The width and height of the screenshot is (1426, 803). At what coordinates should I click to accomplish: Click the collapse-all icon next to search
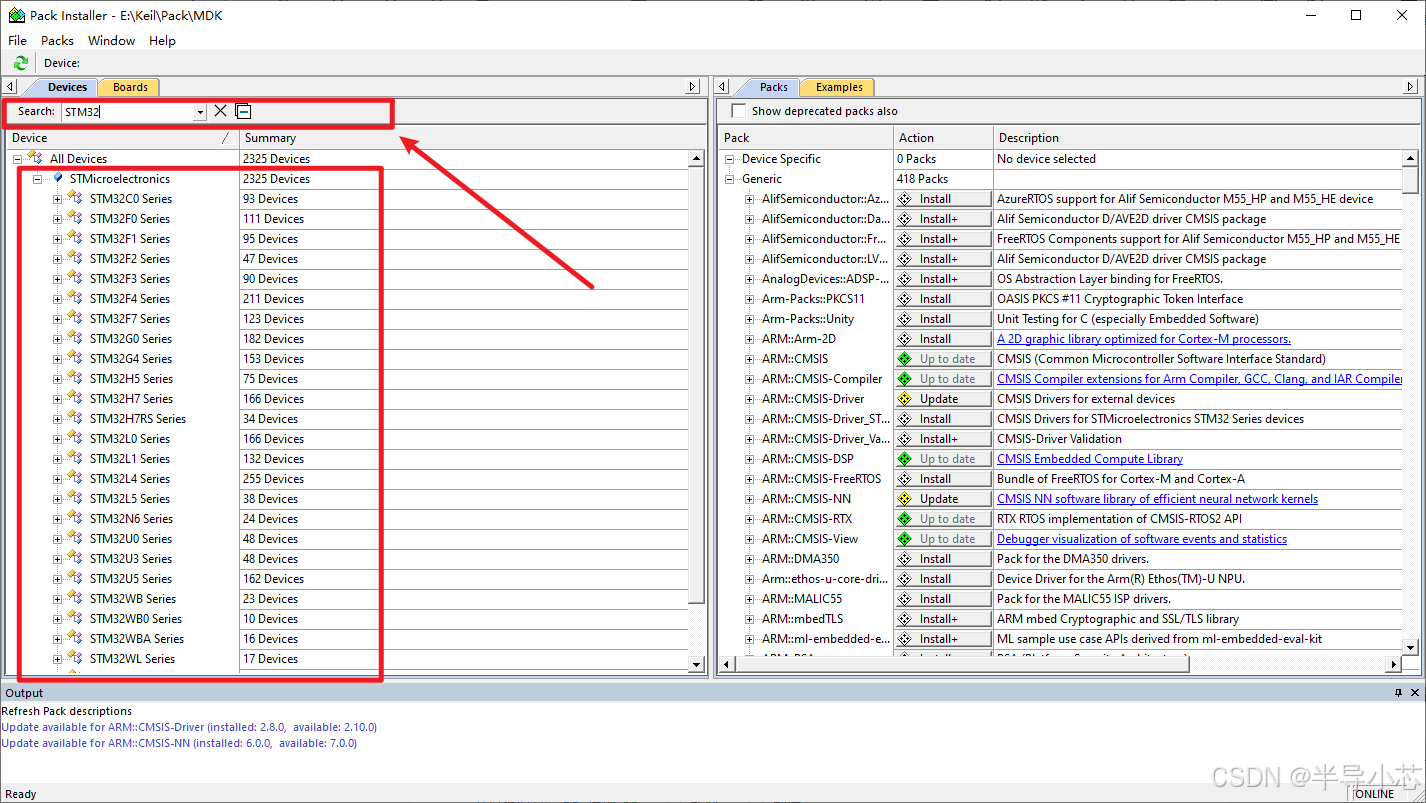[243, 111]
